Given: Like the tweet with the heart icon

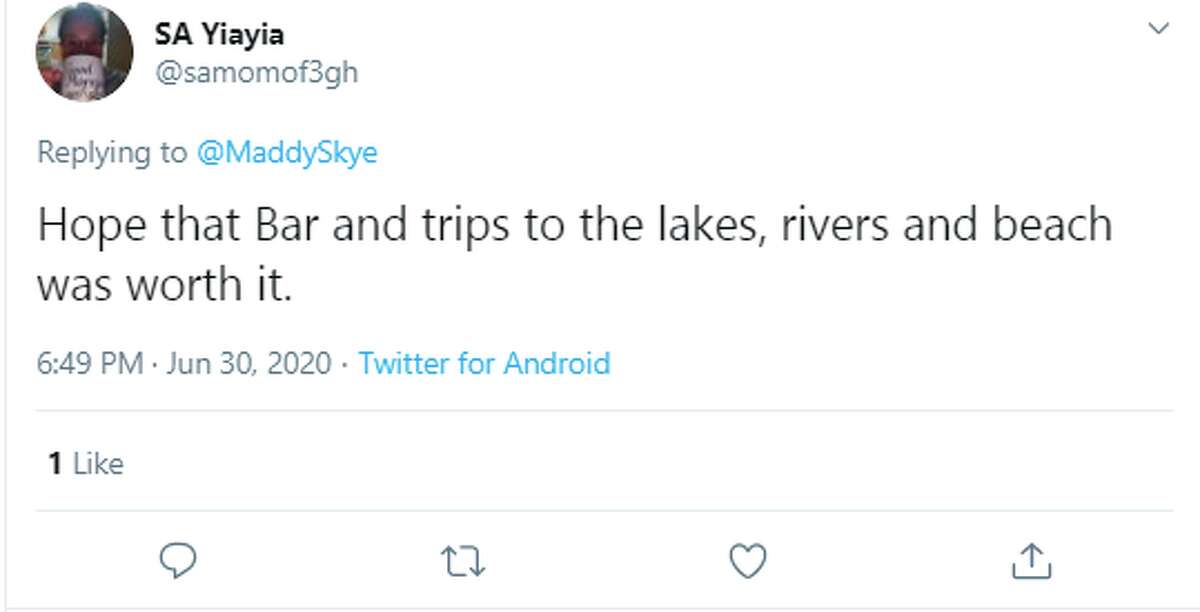Looking at the screenshot, I should pos(747,562).
